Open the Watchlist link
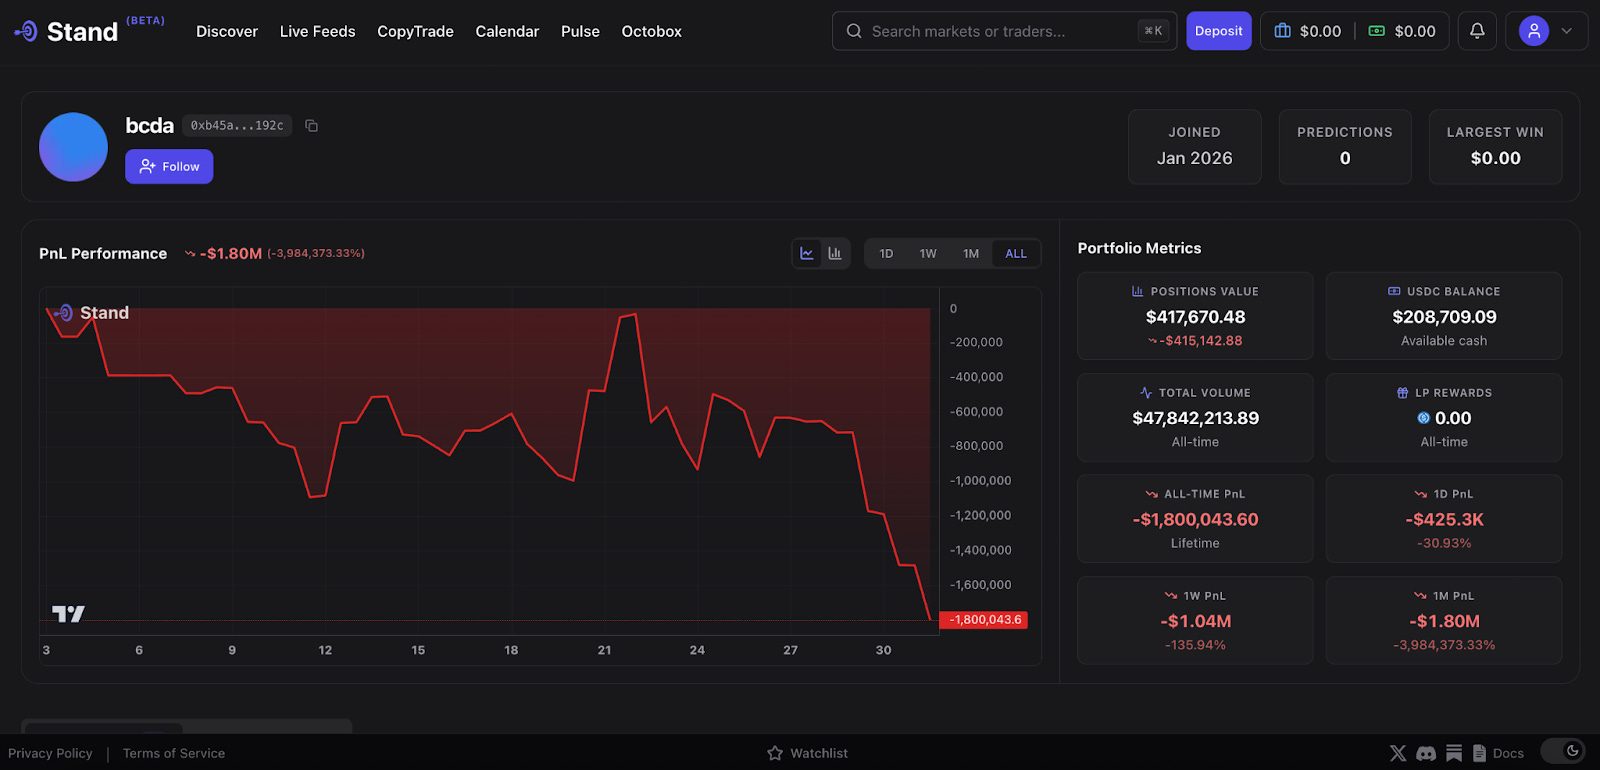Screen dimensions: 1600x770 (819, 753)
